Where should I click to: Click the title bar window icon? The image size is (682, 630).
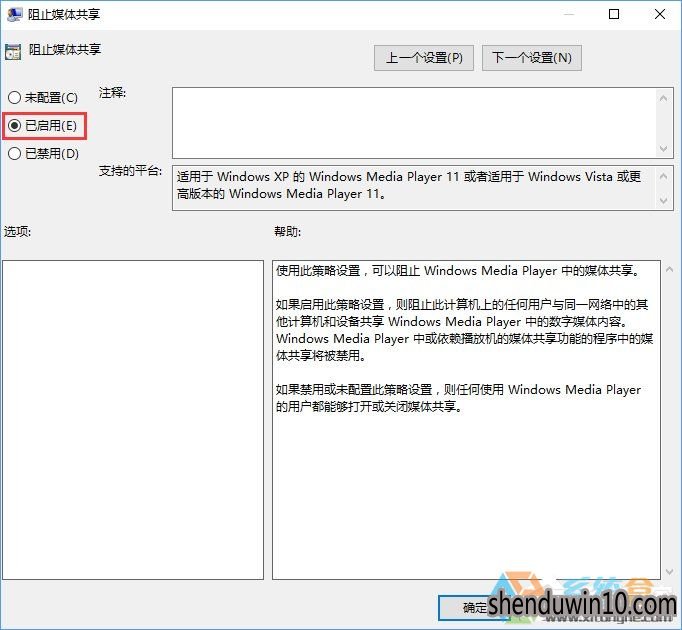click(x=14, y=14)
